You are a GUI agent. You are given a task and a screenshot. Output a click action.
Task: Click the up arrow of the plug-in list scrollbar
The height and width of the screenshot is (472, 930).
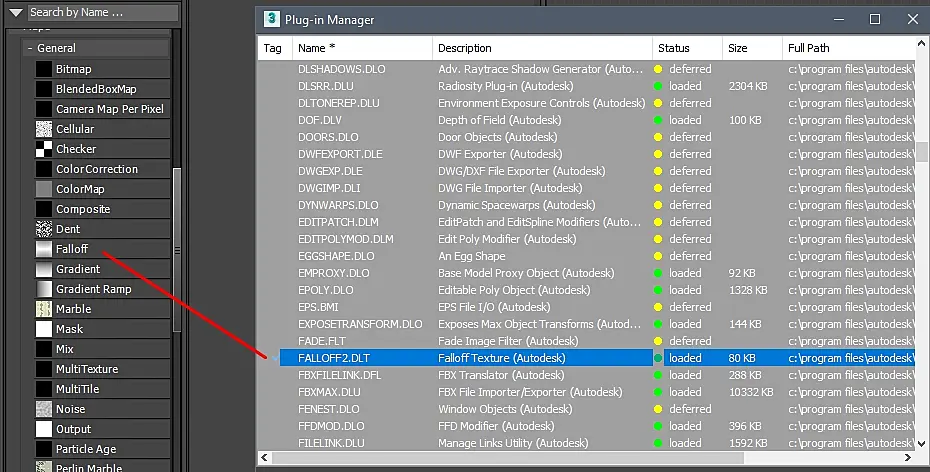pos(922,43)
